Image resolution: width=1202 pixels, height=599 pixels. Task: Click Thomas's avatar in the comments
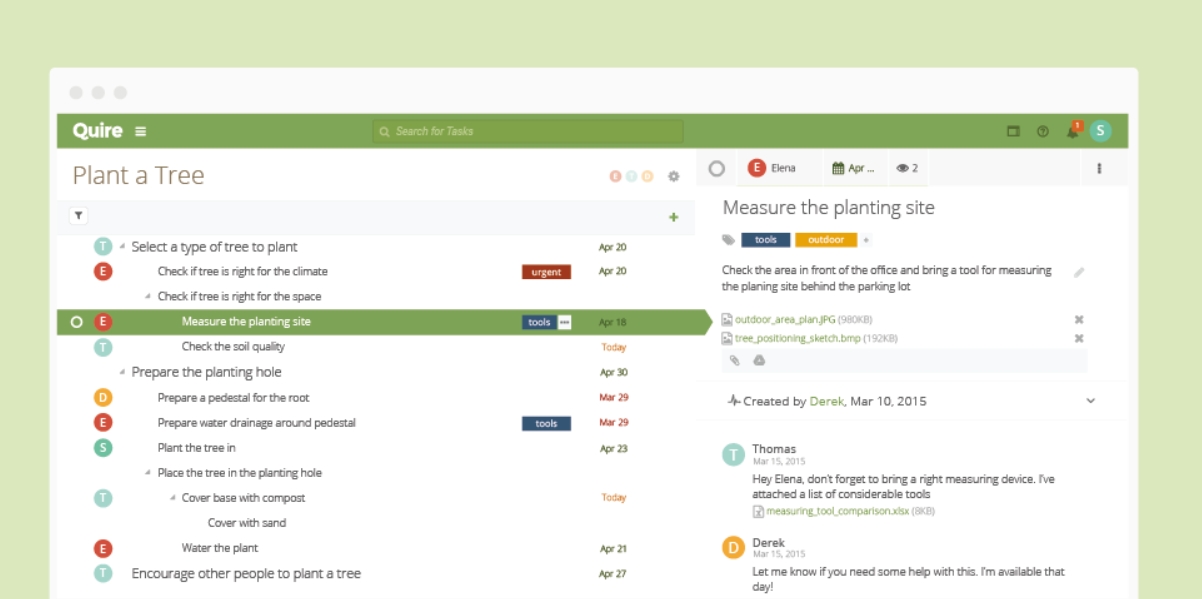pyautogui.click(x=734, y=455)
